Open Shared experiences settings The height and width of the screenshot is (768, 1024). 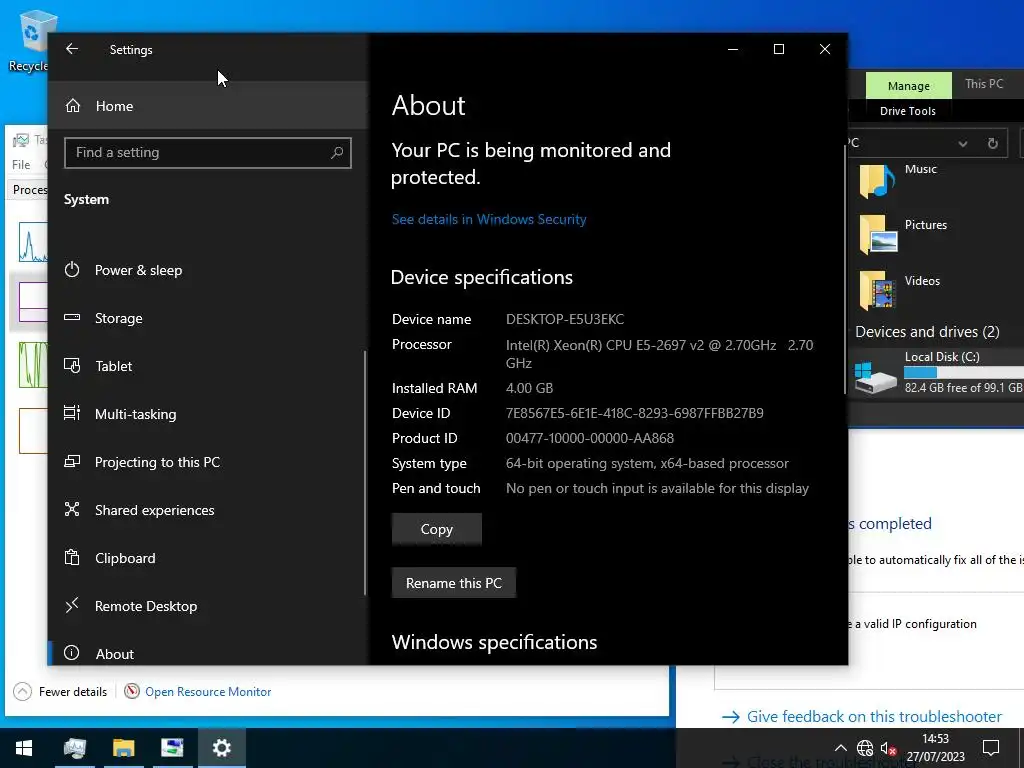[x=208, y=510]
